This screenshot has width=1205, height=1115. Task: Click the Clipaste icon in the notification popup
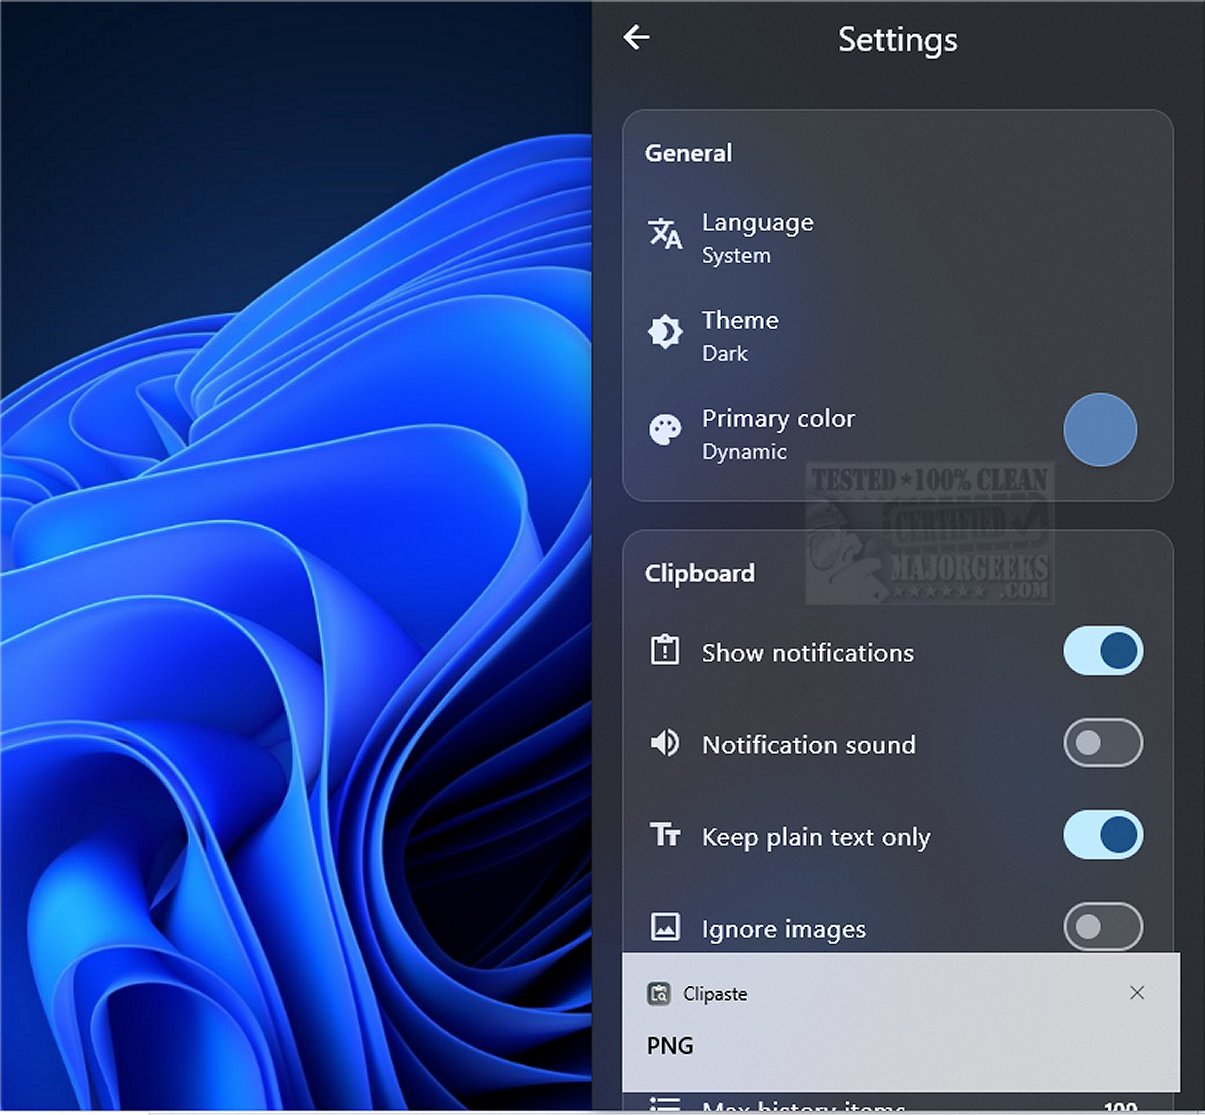[661, 993]
